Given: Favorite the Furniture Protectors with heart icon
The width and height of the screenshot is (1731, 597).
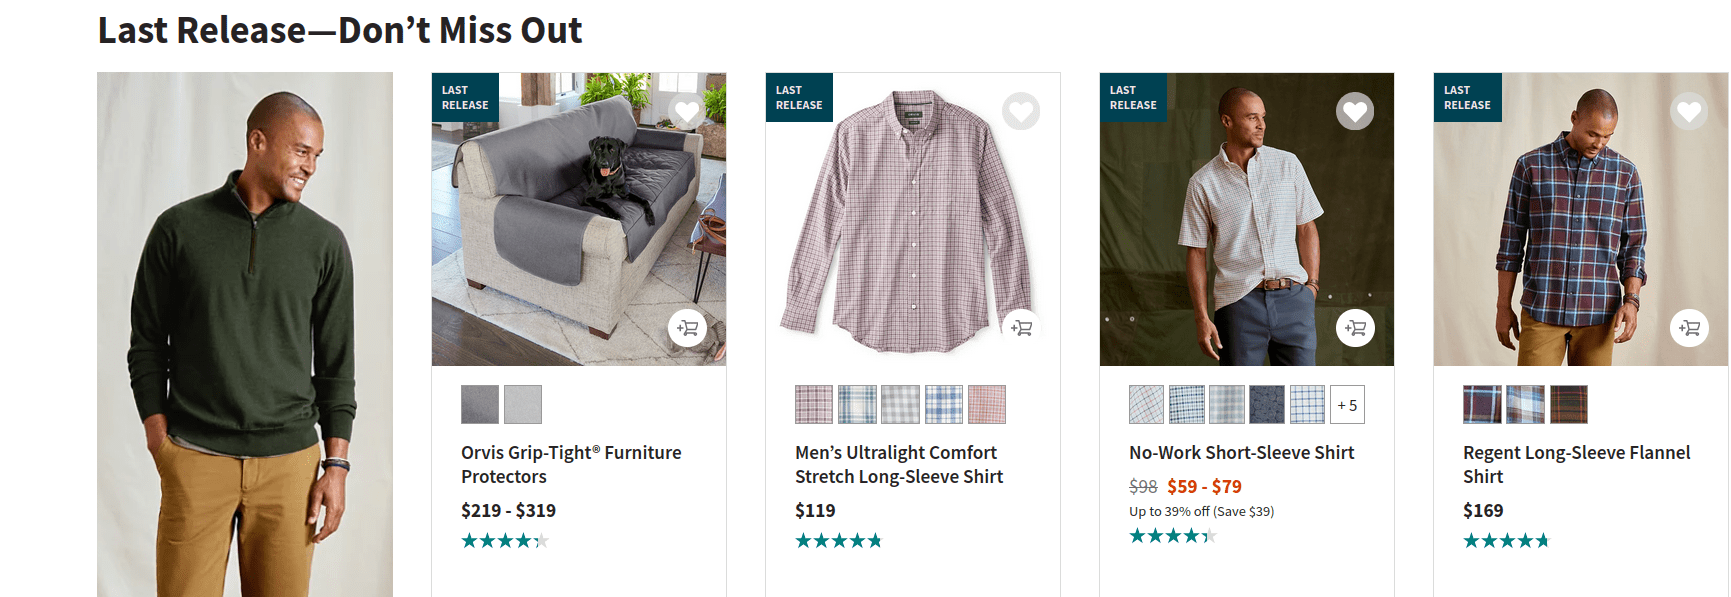Looking at the screenshot, I should coord(687,111).
